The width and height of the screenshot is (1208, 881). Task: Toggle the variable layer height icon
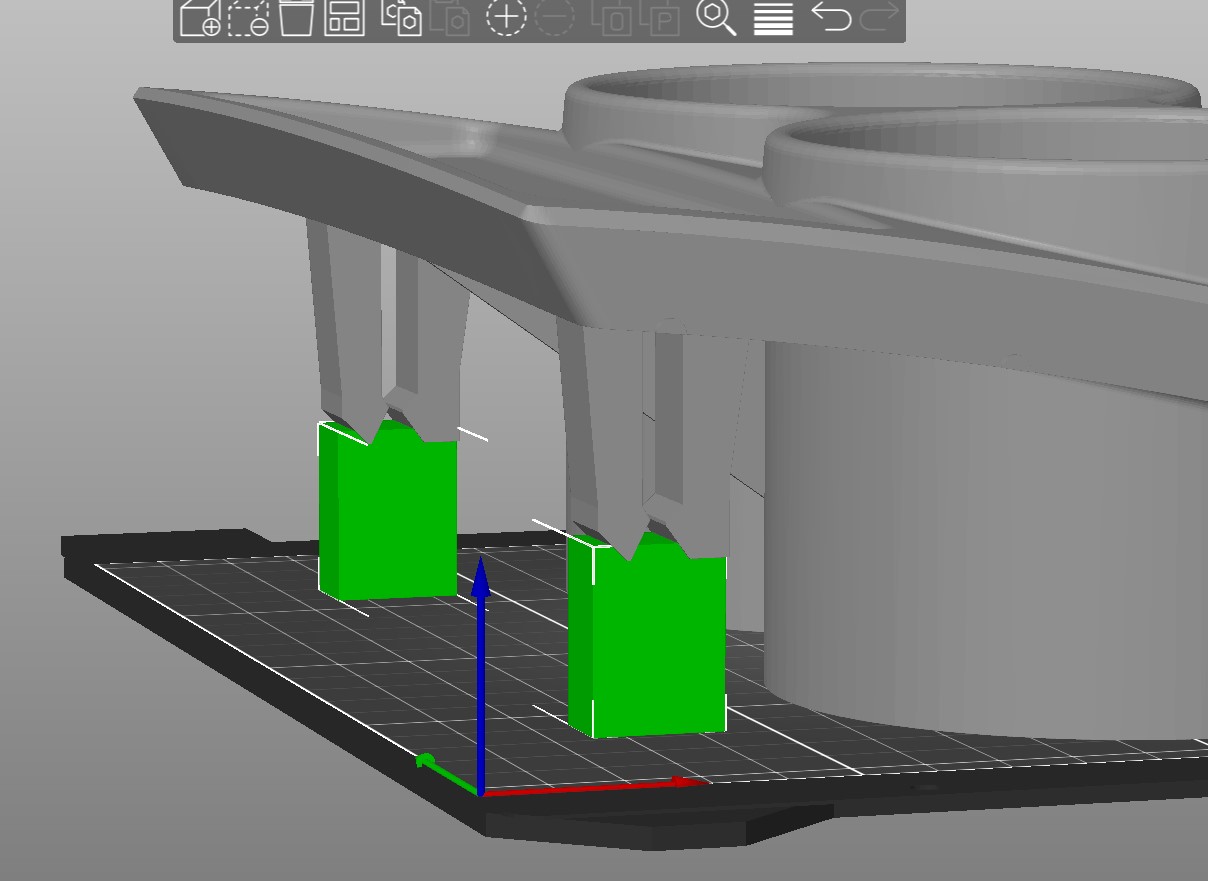tap(773, 17)
